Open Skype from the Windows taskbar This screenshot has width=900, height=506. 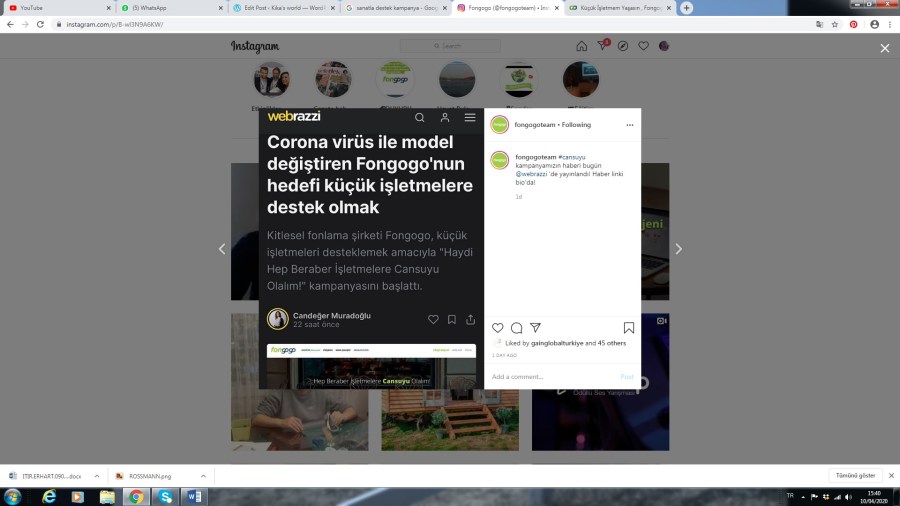[x=165, y=496]
